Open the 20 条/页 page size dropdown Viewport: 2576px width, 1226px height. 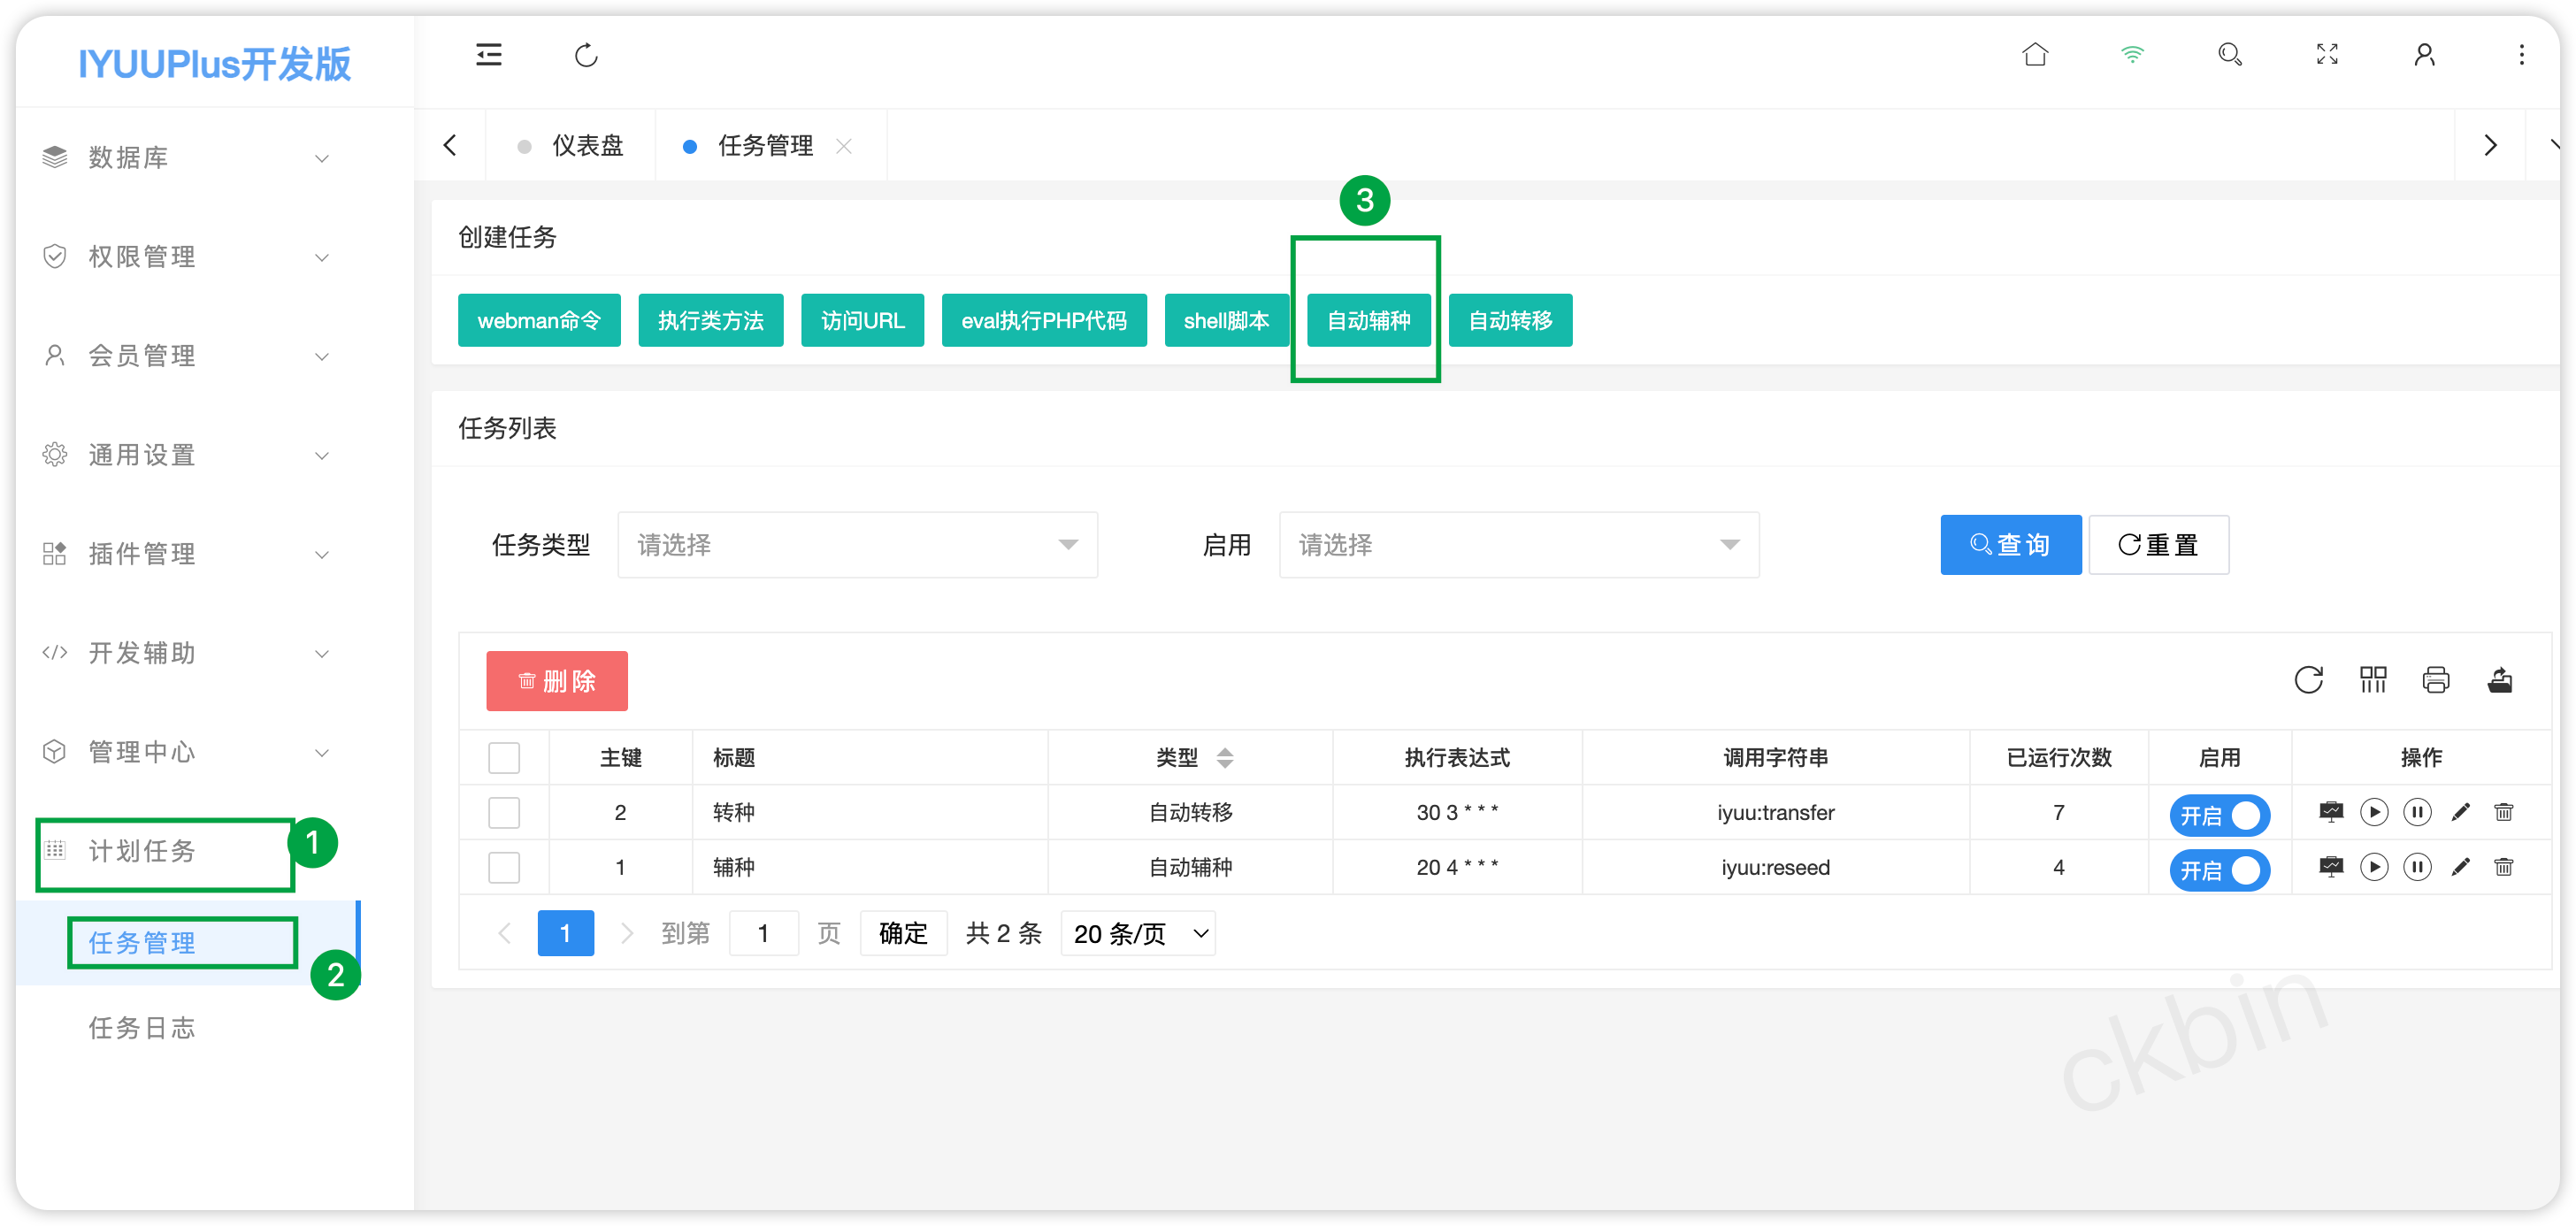(1138, 933)
